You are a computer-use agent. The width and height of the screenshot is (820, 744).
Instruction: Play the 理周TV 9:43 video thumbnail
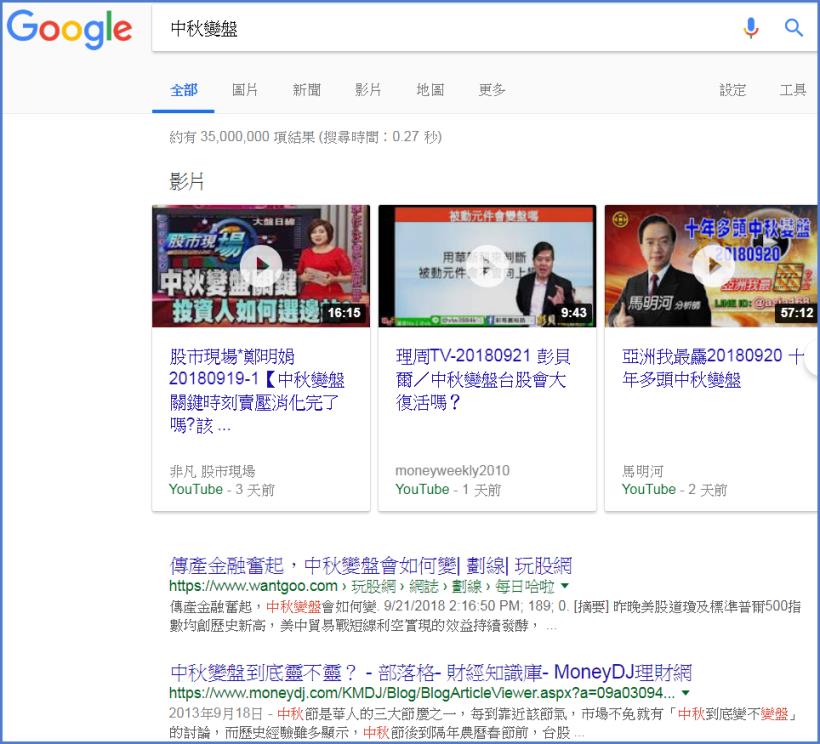point(487,266)
